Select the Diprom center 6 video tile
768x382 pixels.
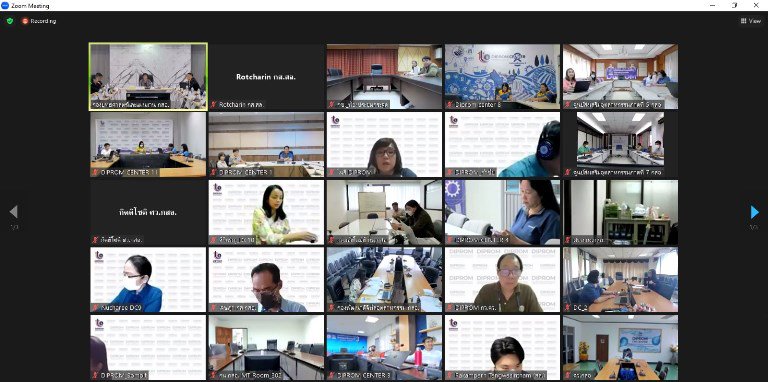503,77
